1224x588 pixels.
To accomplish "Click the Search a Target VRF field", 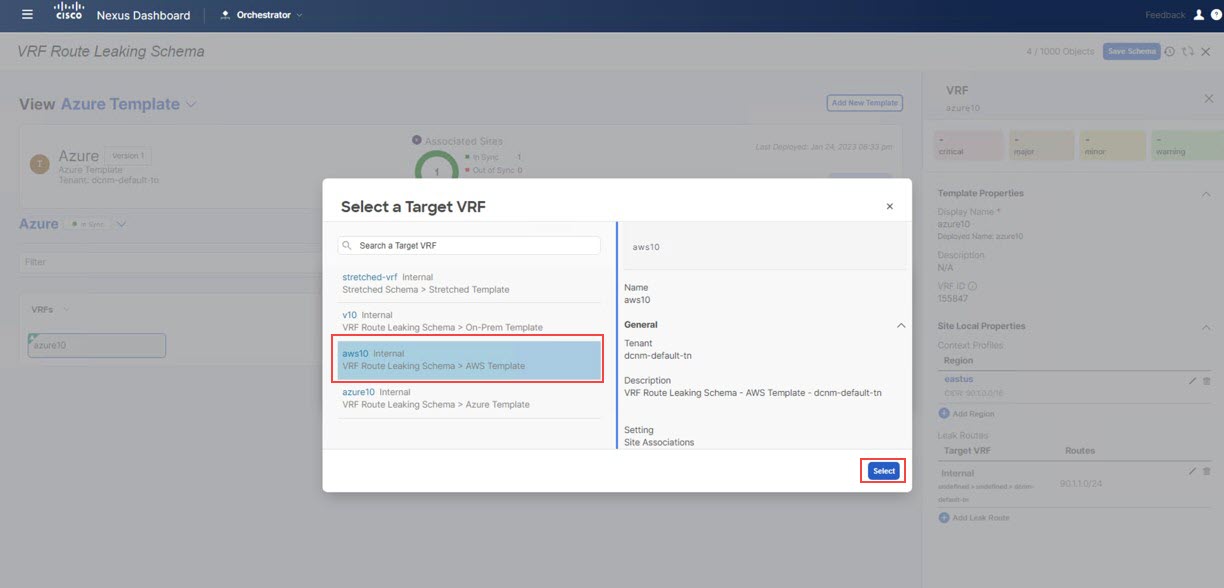I will pos(469,245).
